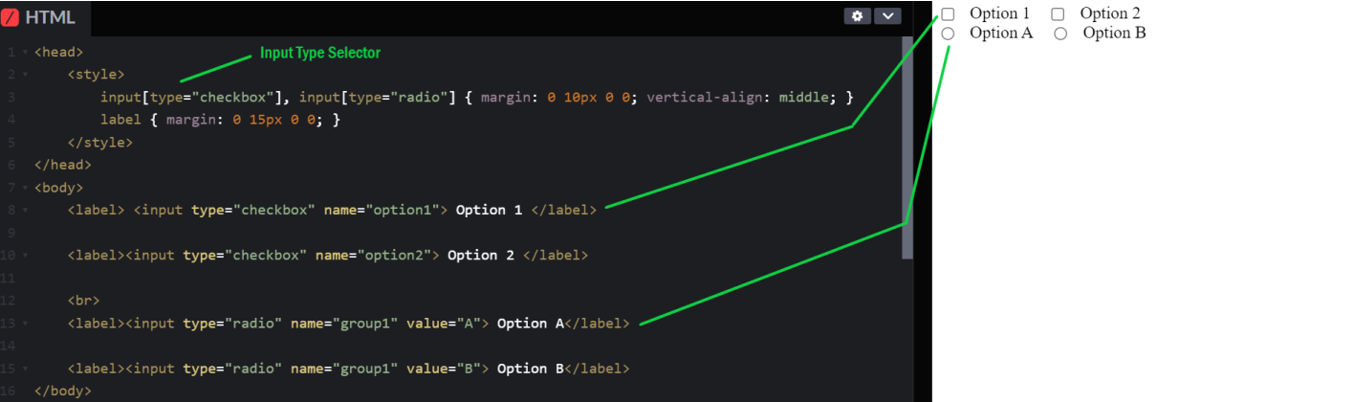The height and width of the screenshot is (402, 1363).
Task: Fold the radio A label on line 13
Action: pos(24,323)
